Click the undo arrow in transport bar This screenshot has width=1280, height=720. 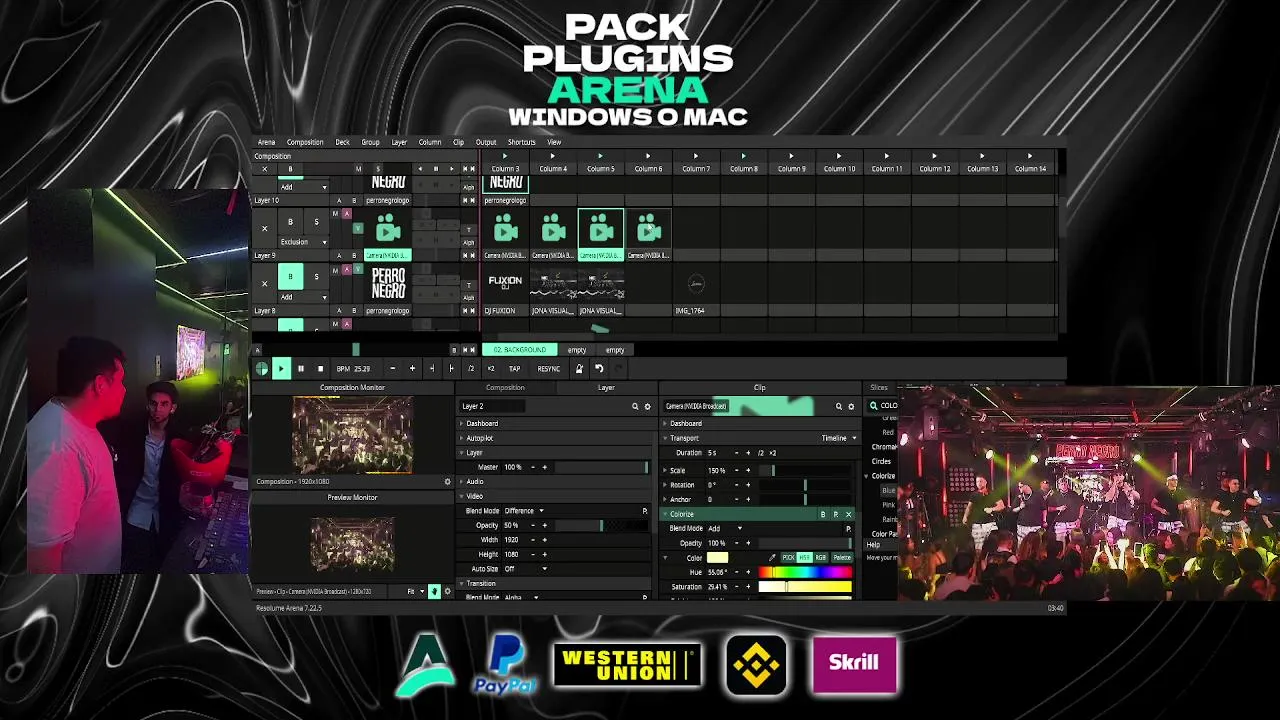pos(599,368)
